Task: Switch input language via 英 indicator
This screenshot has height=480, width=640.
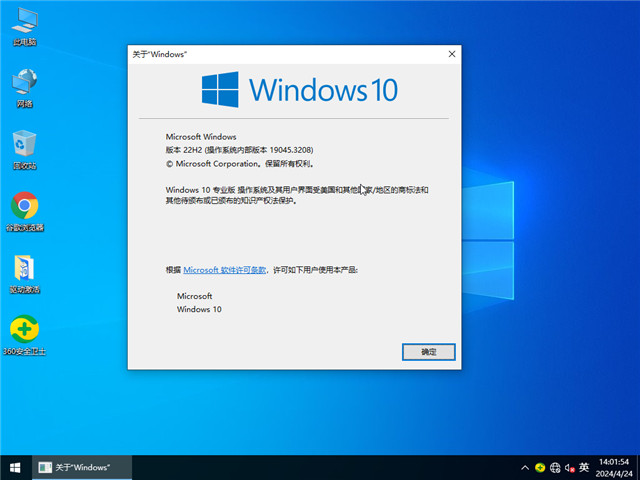Action: coord(584,467)
